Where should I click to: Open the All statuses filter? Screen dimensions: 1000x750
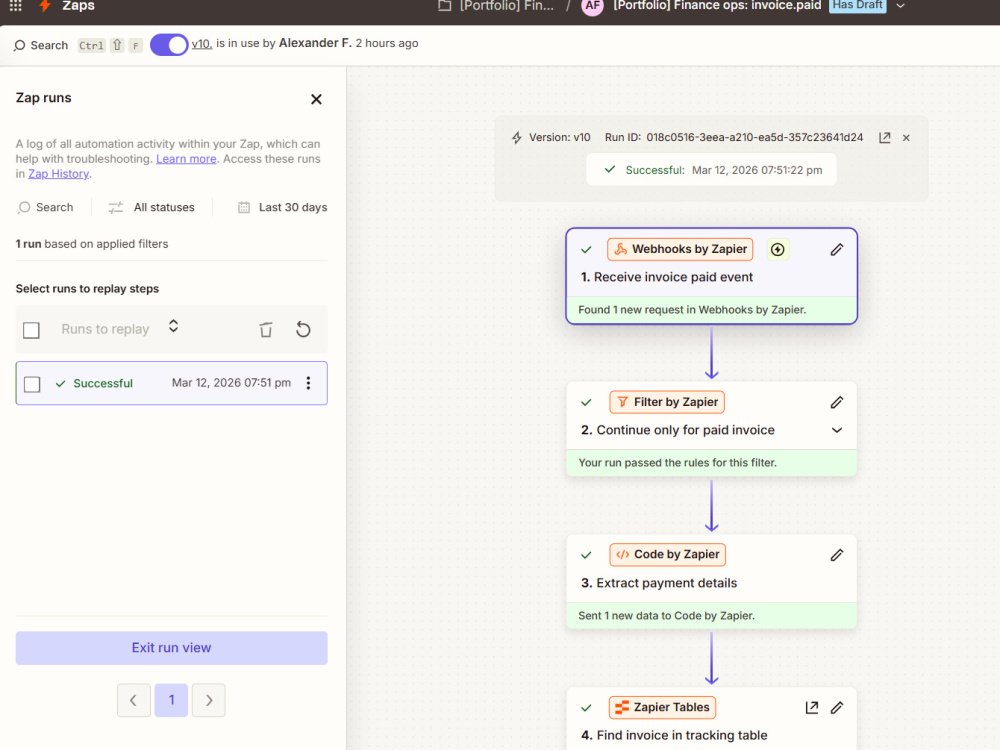(x=152, y=207)
